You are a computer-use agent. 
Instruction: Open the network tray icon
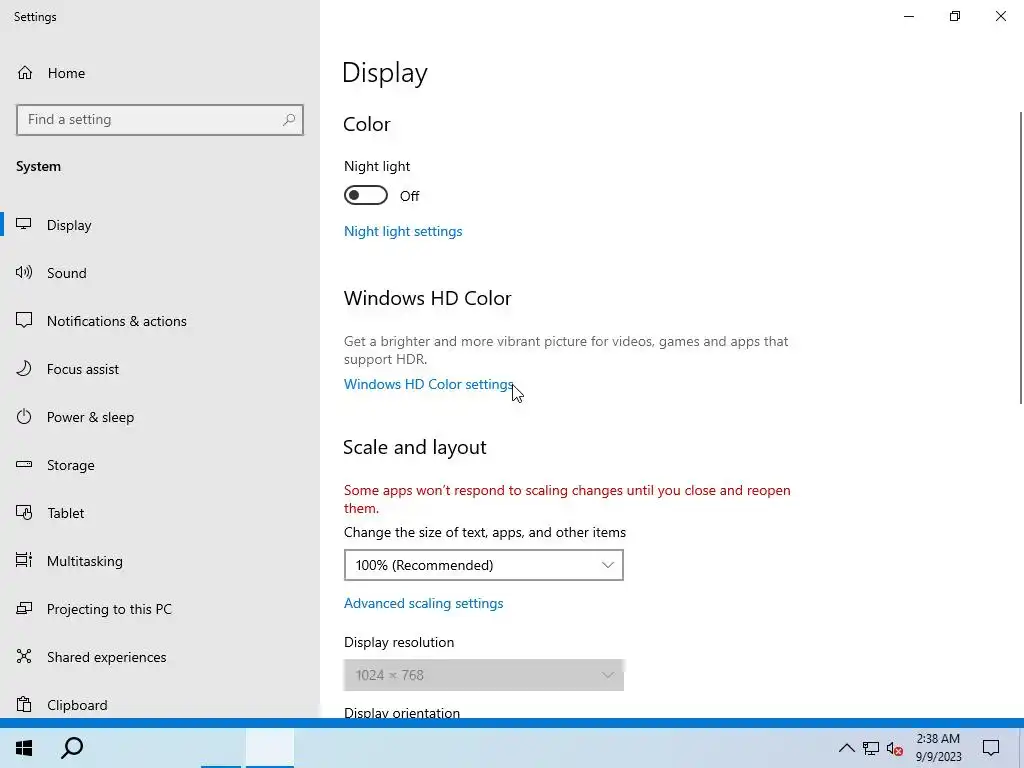[871, 748]
